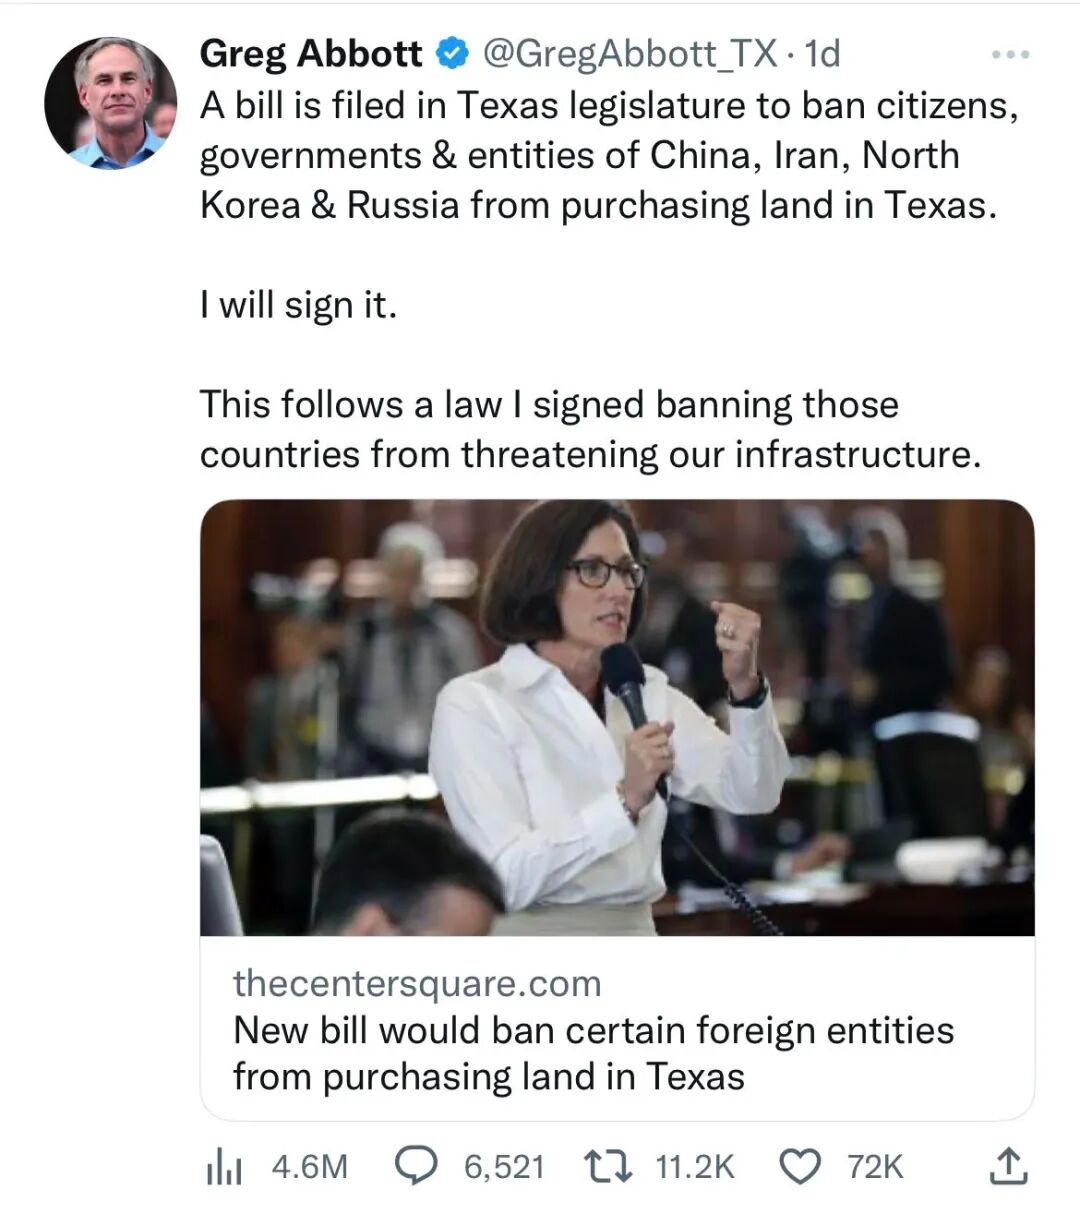Open the article preview image
1080x1214 pixels.
[x=617, y=718]
